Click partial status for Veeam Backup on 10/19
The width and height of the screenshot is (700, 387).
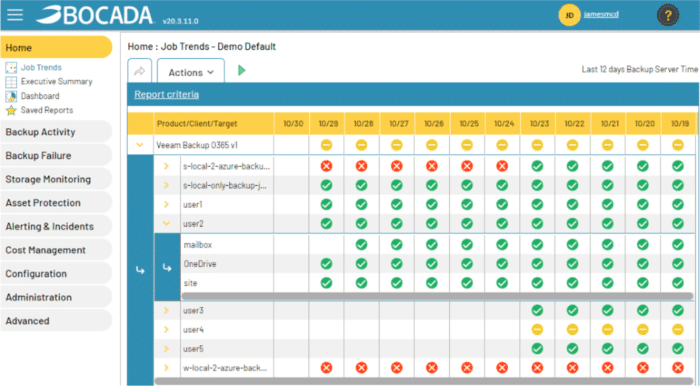pos(678,145)
